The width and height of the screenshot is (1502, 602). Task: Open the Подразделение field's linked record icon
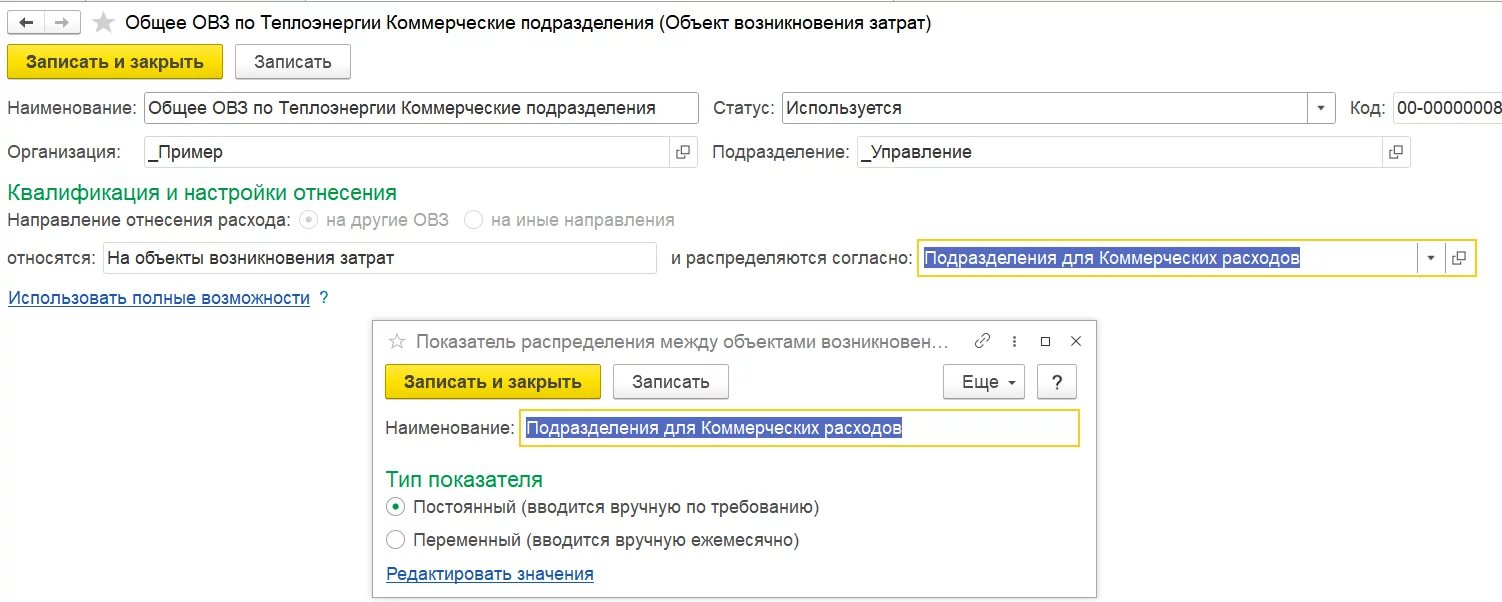pos(1395,152)
